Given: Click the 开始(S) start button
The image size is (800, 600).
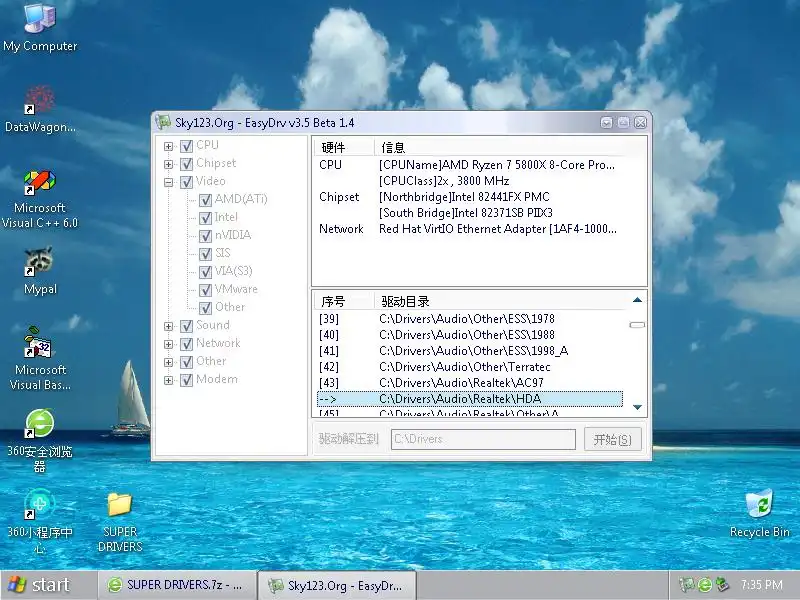Looking at the screenshot, I should pos(612,439).
